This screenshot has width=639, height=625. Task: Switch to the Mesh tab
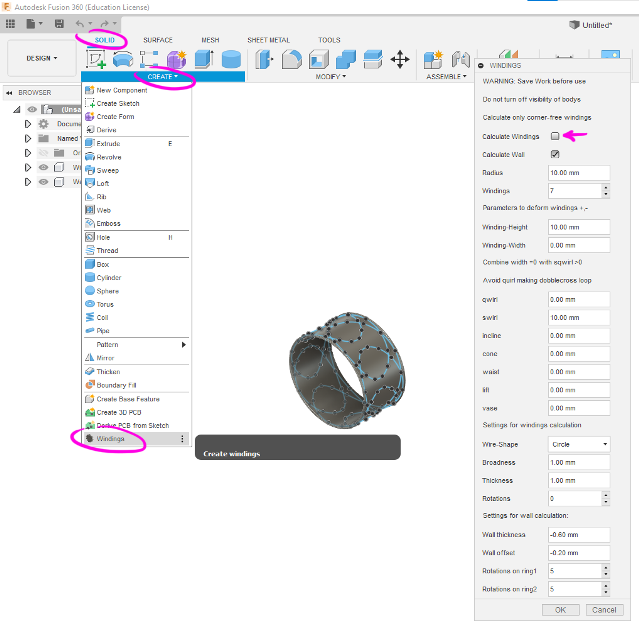pyautogui.click(x=210, y=40)
